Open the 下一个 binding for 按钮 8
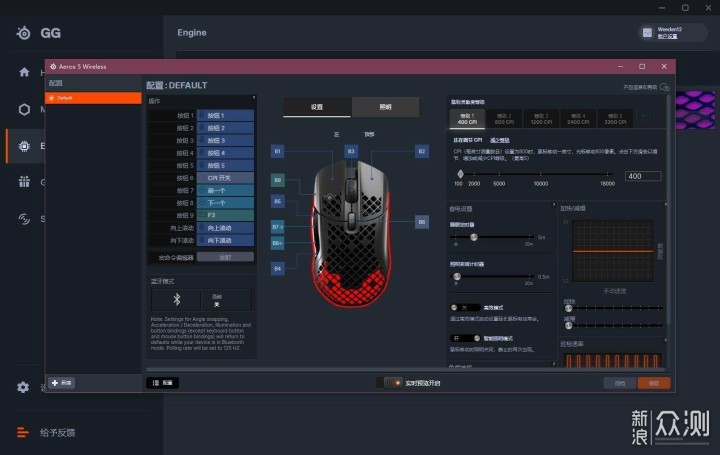Screen dimensions: 720x455 point(225,202)
